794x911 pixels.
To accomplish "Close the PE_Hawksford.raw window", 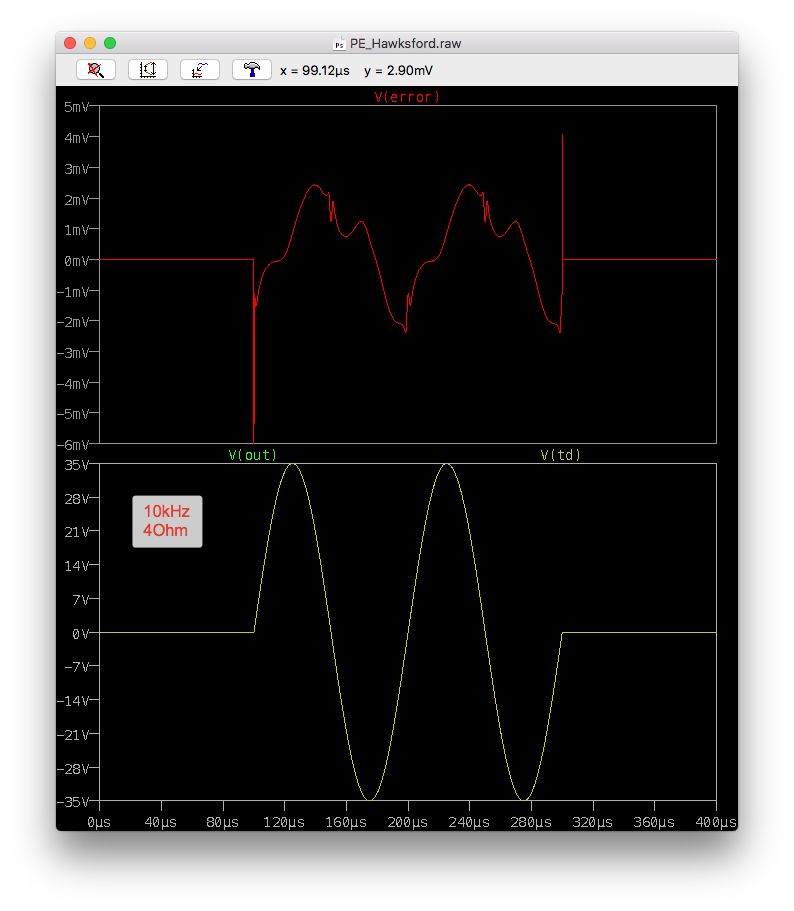I will [x=70, y=43].
